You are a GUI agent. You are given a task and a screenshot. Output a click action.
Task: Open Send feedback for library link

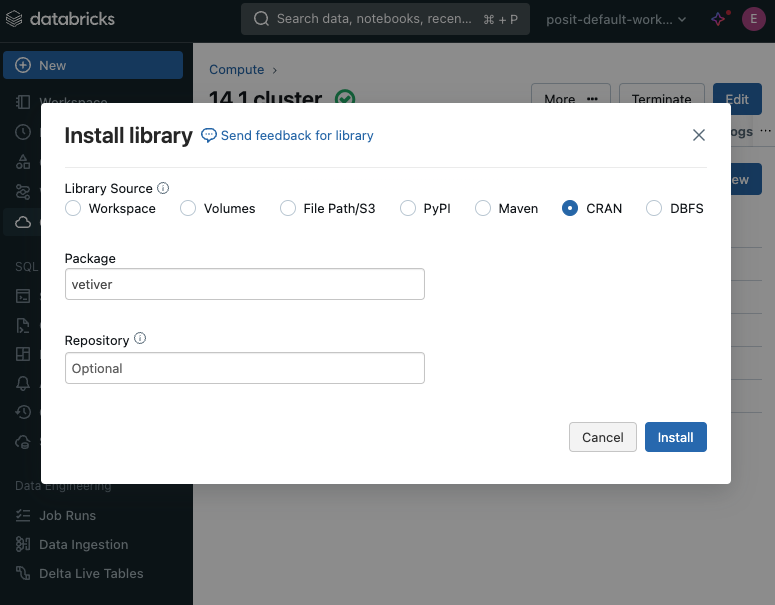(x=288, y=136)
